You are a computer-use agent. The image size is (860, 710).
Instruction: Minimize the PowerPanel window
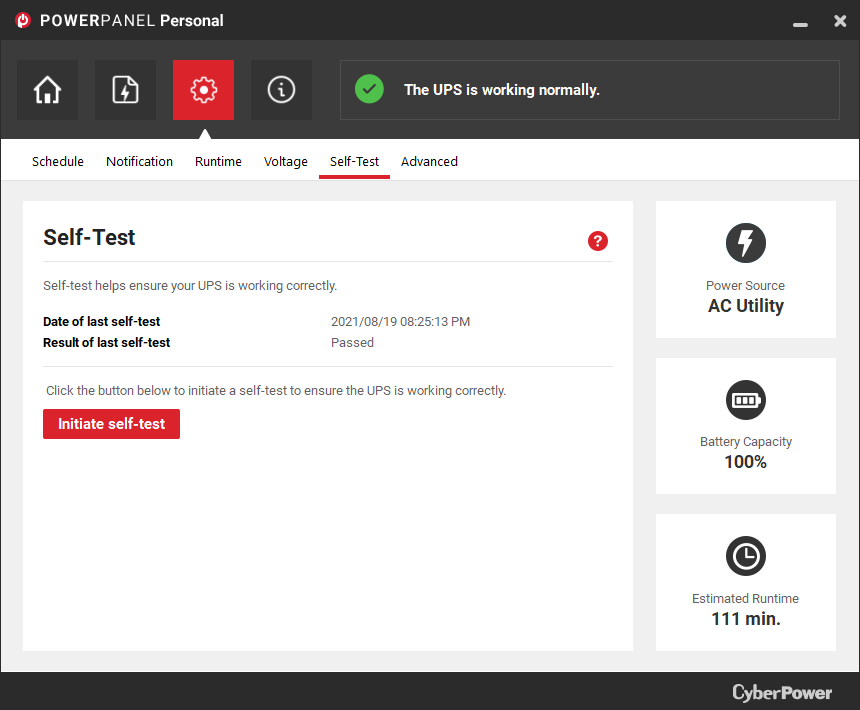click(800, 24)
